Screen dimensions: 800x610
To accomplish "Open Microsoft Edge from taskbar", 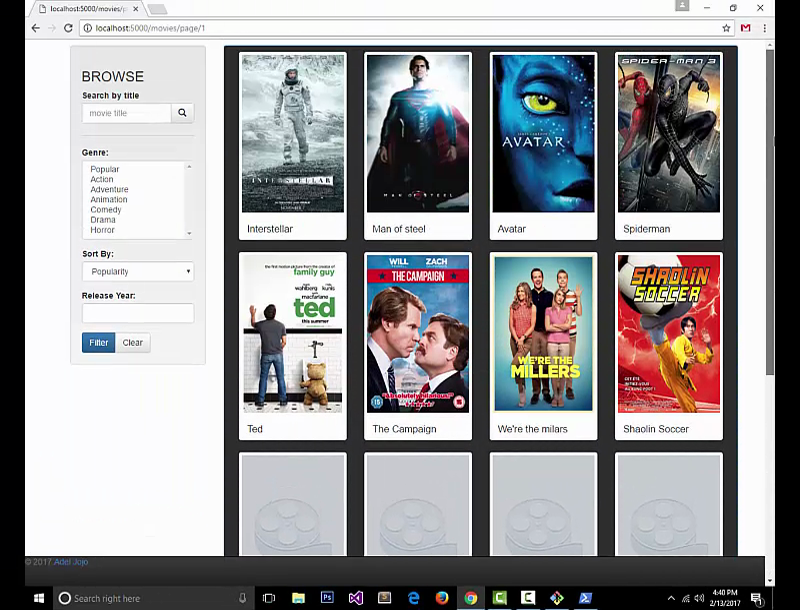I will (x=413, y=598).
